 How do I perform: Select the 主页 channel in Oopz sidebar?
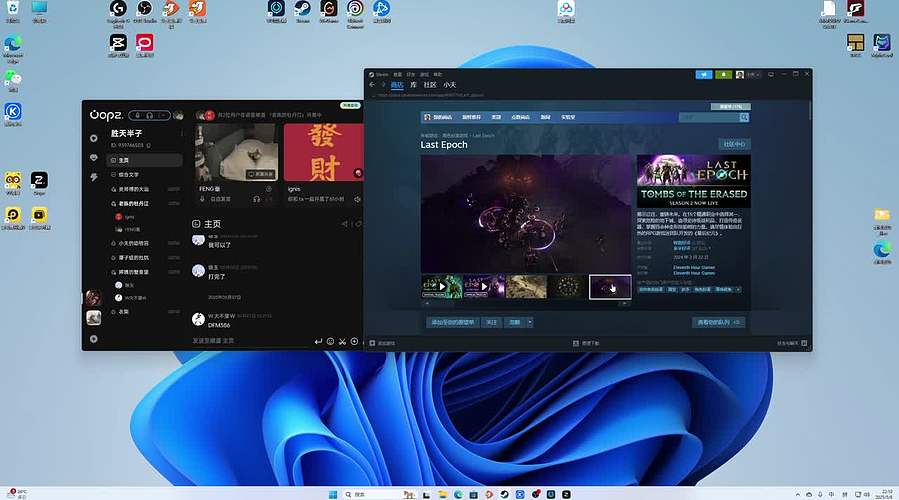pos(144,161)
